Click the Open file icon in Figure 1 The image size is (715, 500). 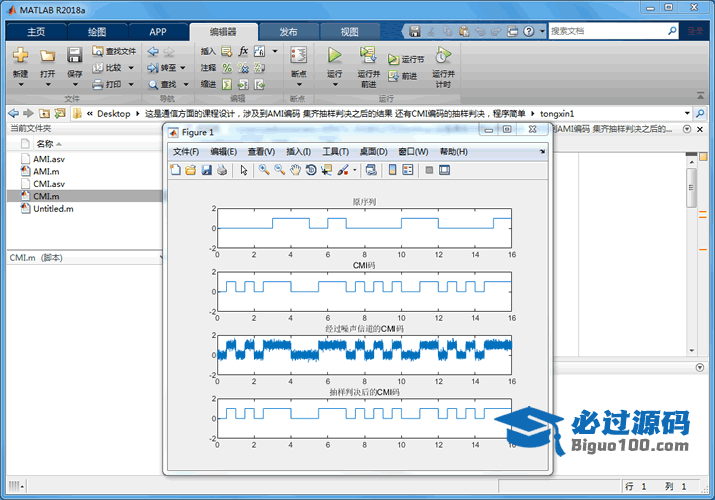point(191,170)
